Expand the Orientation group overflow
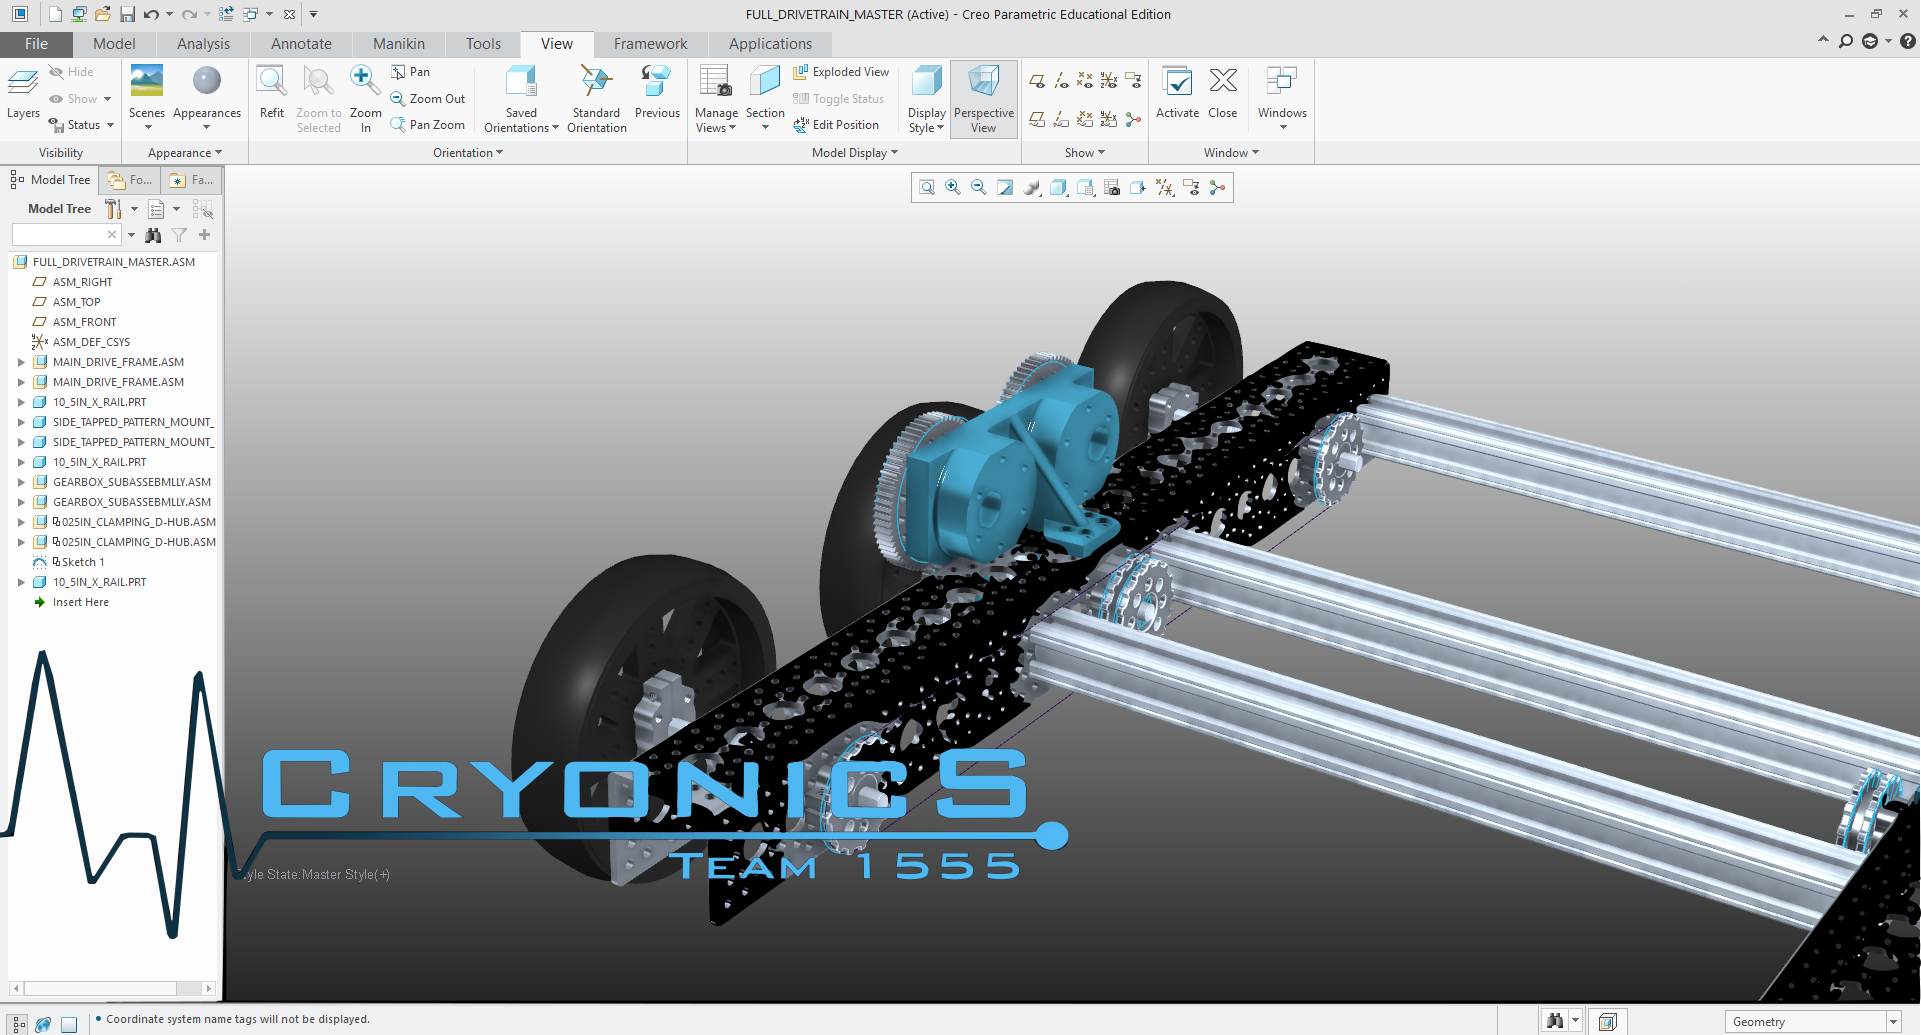 coord(468,153)
